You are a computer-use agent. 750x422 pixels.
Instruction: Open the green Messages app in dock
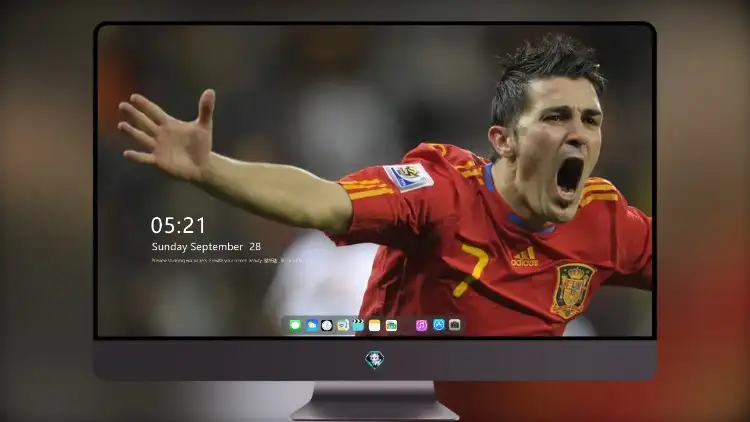point(295,325)
